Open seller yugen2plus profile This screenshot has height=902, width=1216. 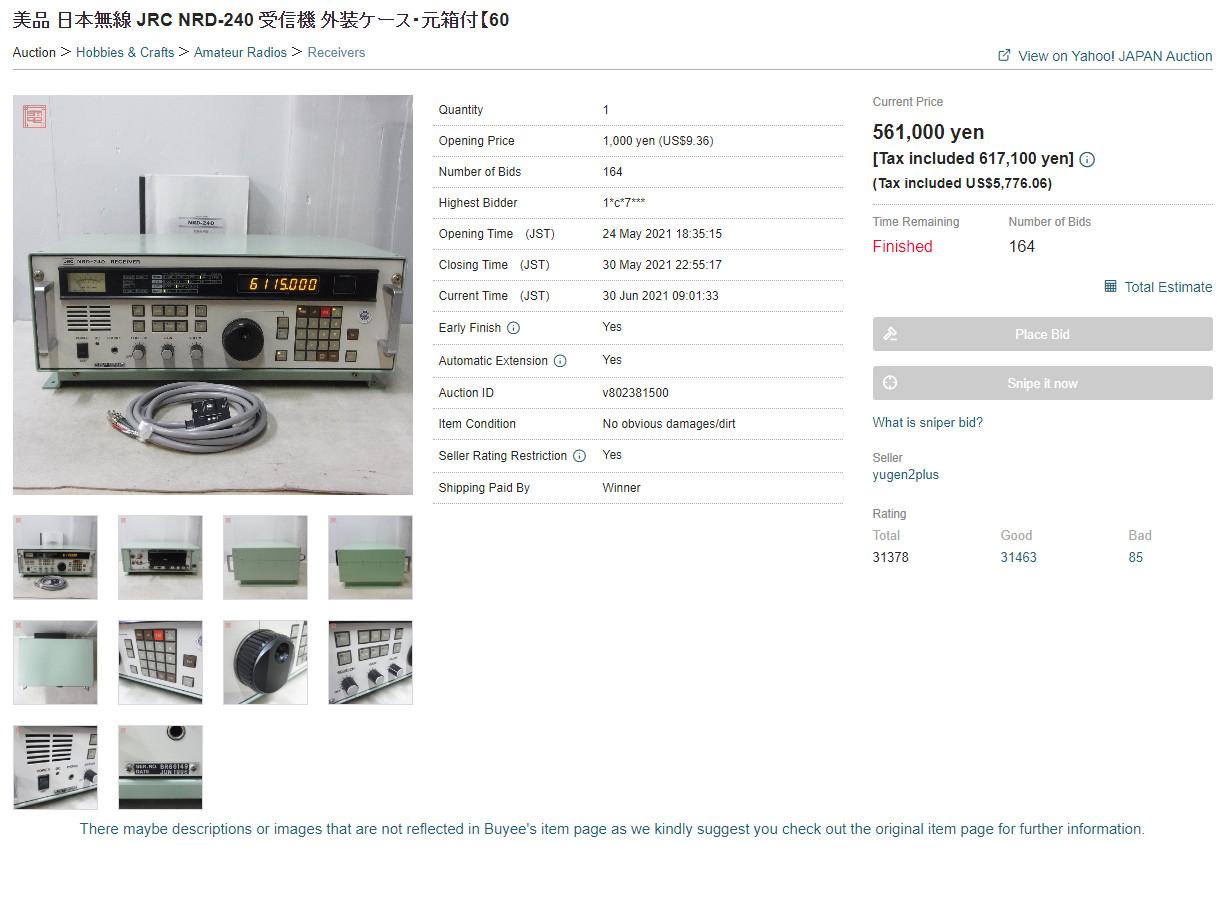click(905, 475)
